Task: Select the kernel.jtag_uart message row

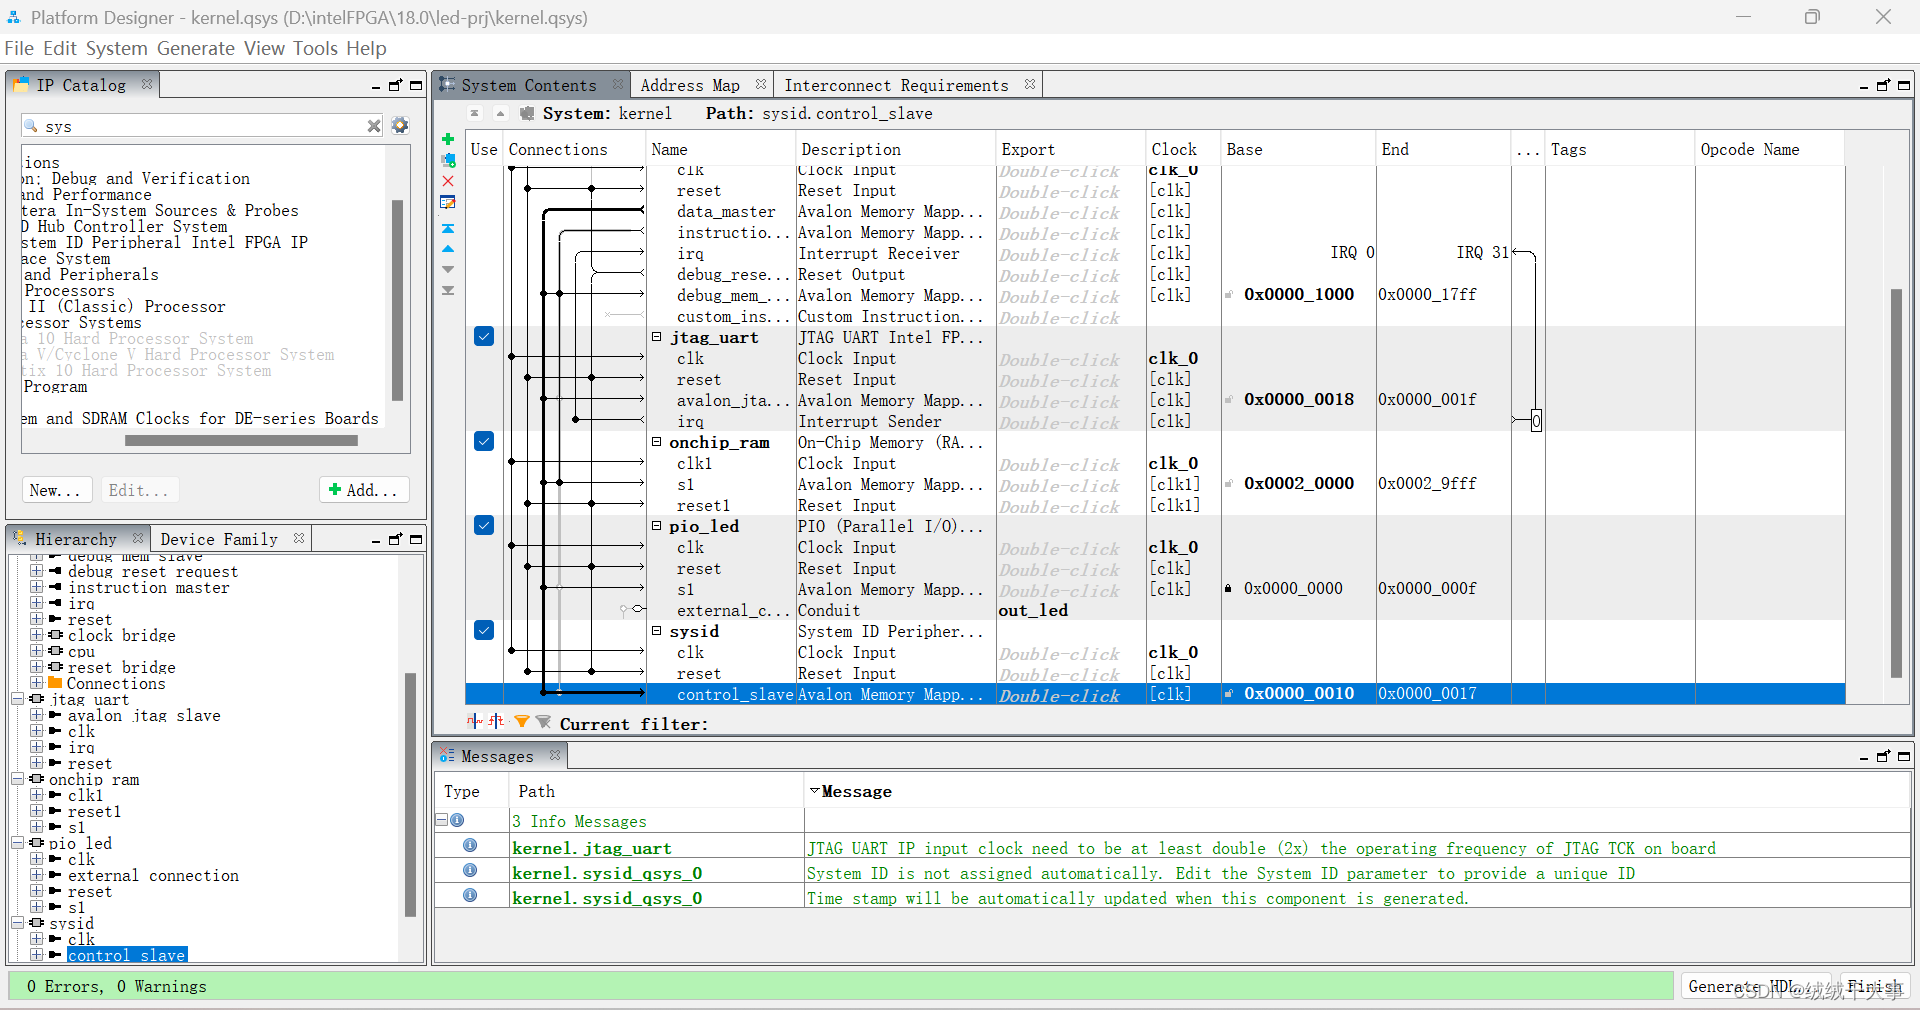Action: 1172,848
